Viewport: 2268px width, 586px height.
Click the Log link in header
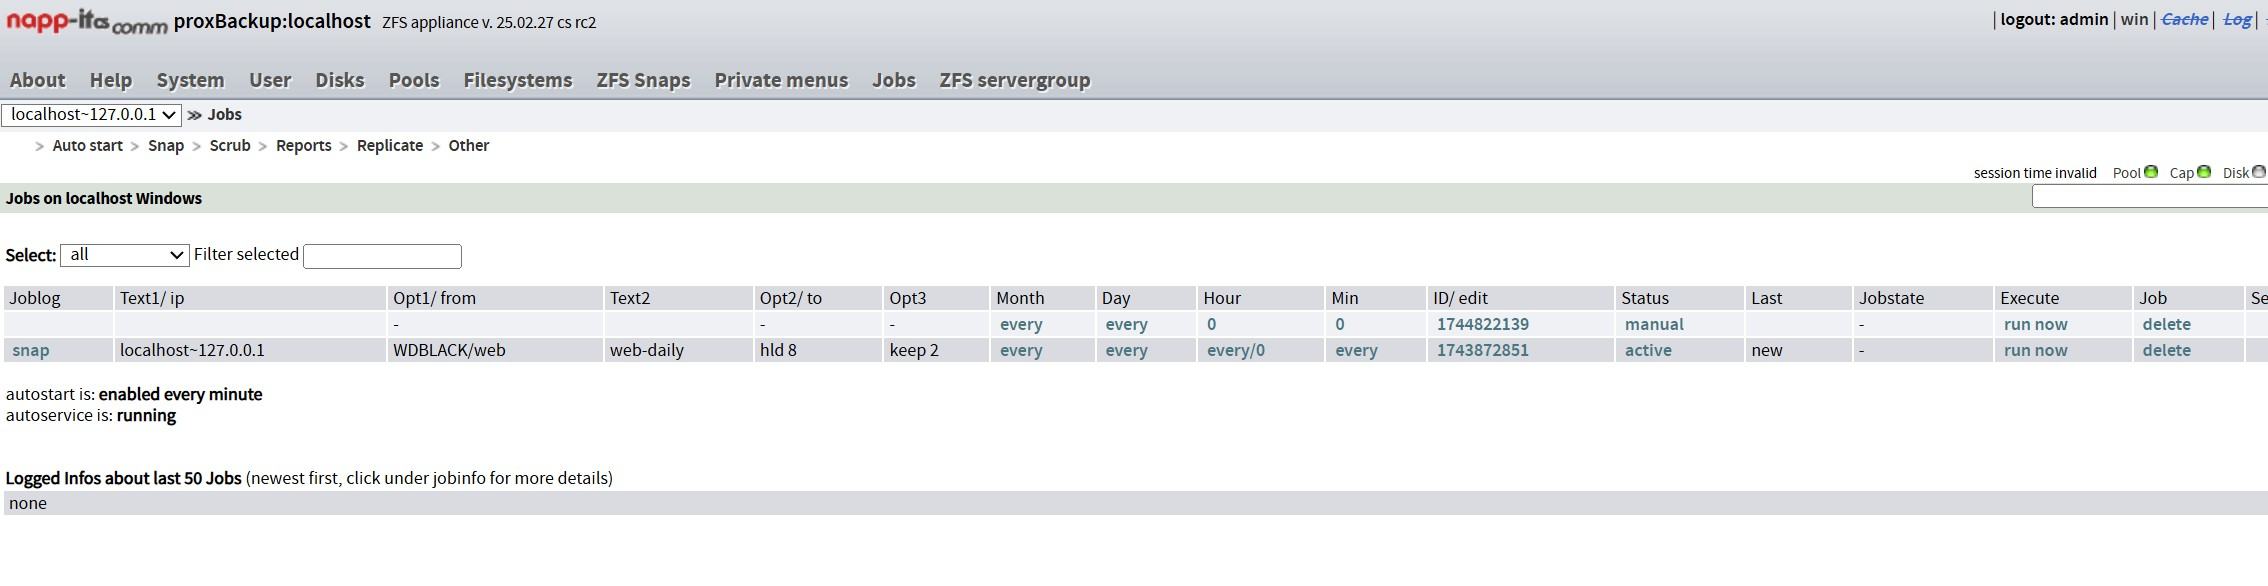point(2237,20)
